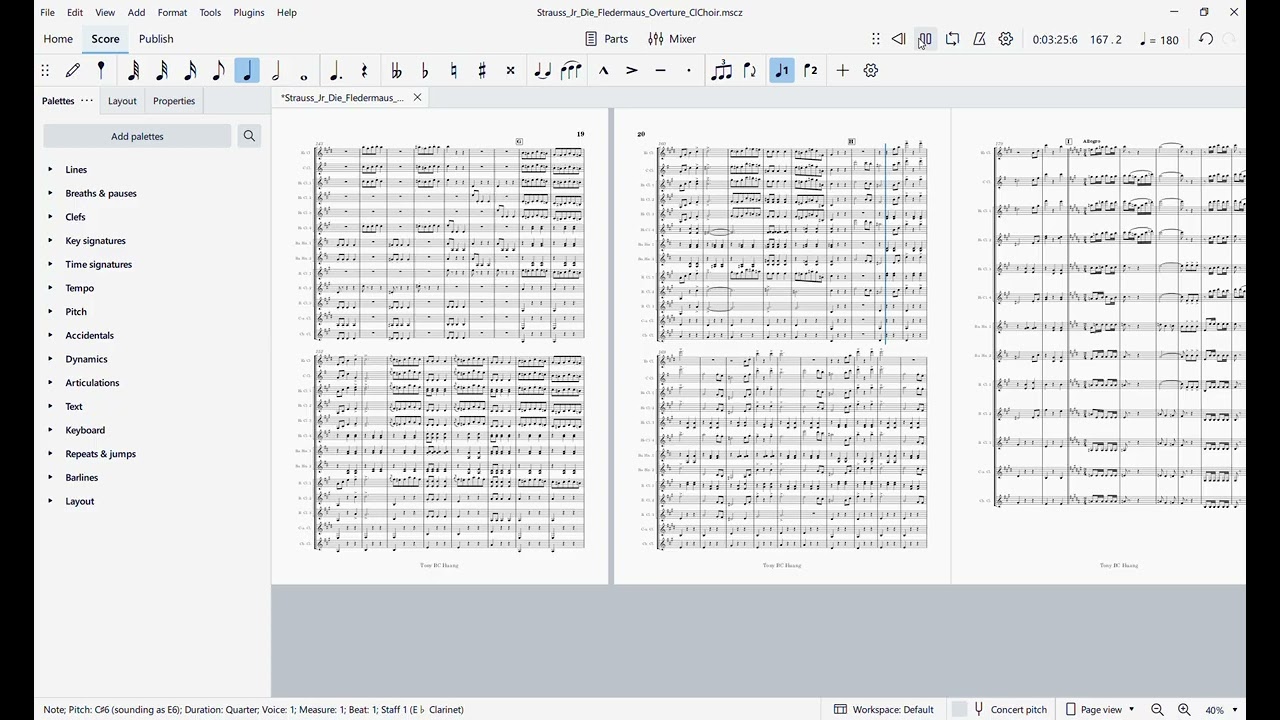This screenshot has height=720, width=1280.
Task: Toggle rest input
Action: (365, 71)
